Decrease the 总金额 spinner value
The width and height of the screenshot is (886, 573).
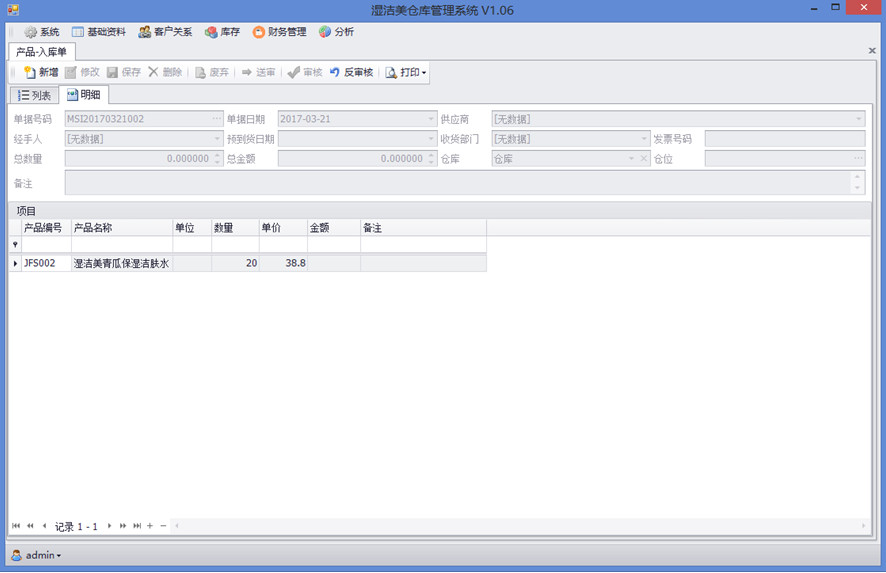click(431, 163)
